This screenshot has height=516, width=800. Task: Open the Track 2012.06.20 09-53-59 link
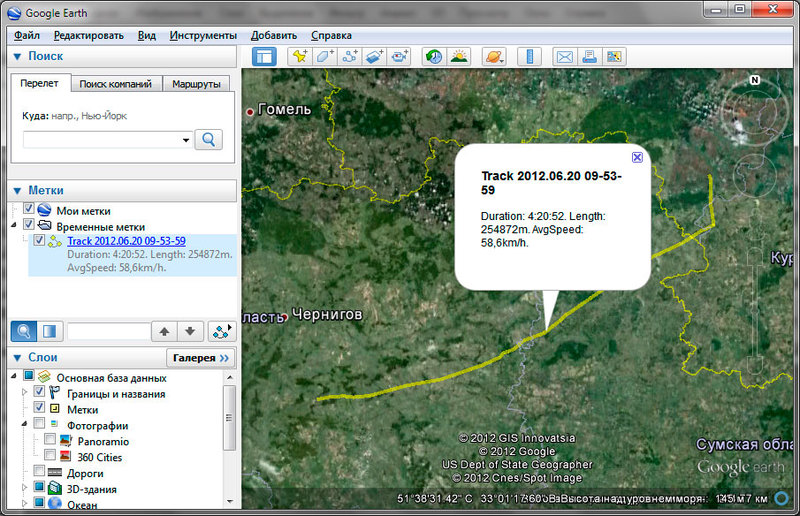[x=126, y=241]
